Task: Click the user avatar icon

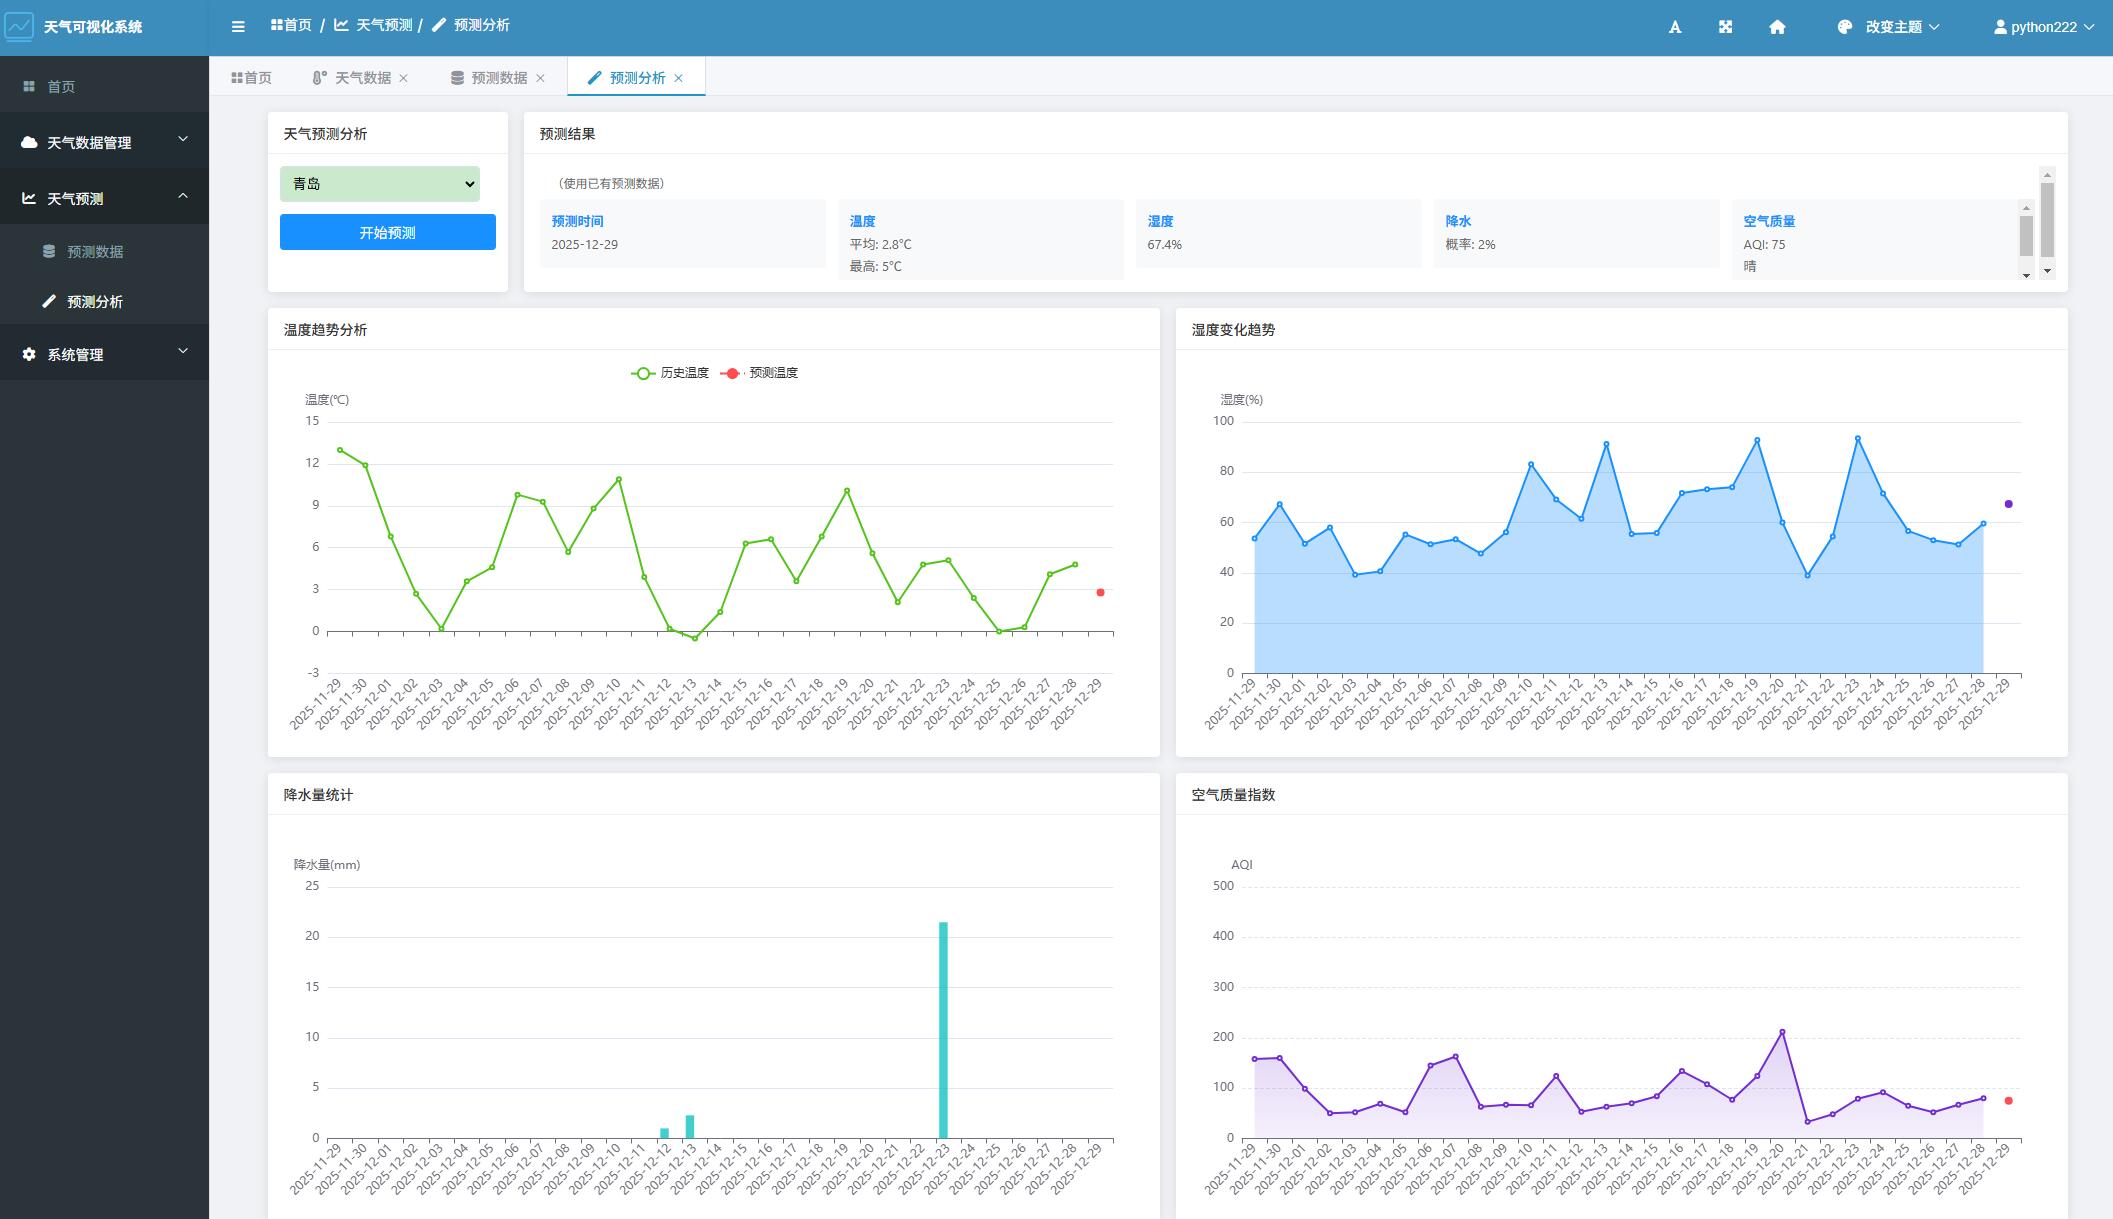Action: [x=2000, y=27]
